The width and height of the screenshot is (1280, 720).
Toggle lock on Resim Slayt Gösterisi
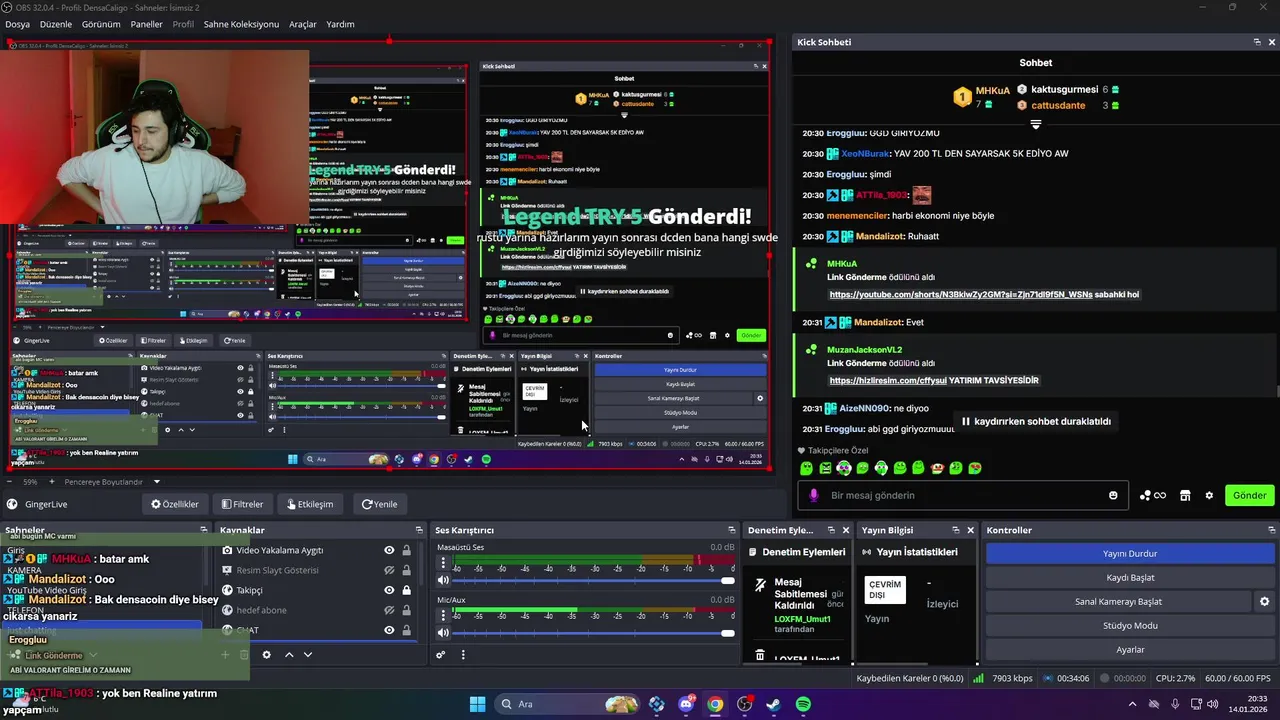406,570
